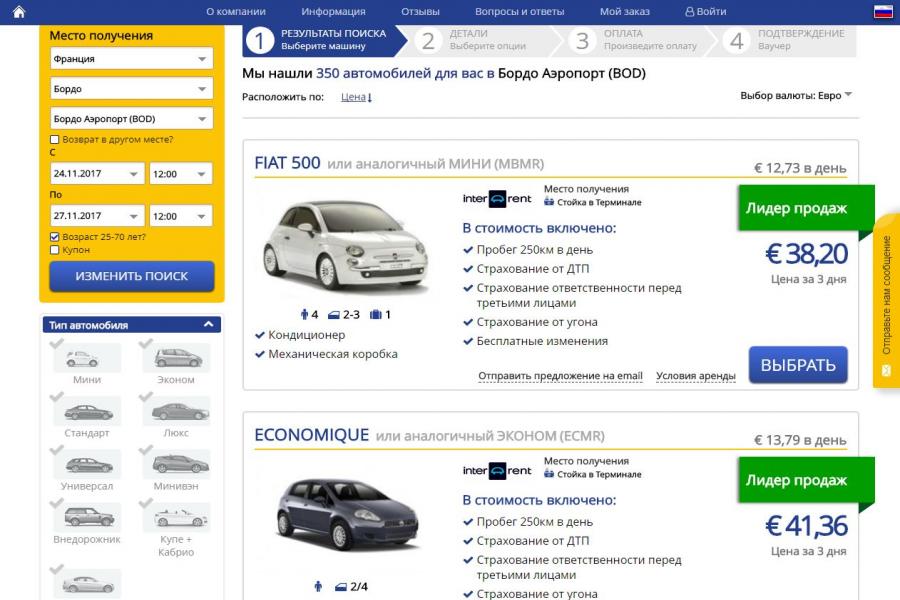900x600 pixels.
Task: Open the Франция country dropdown
Action: point(131,59)
